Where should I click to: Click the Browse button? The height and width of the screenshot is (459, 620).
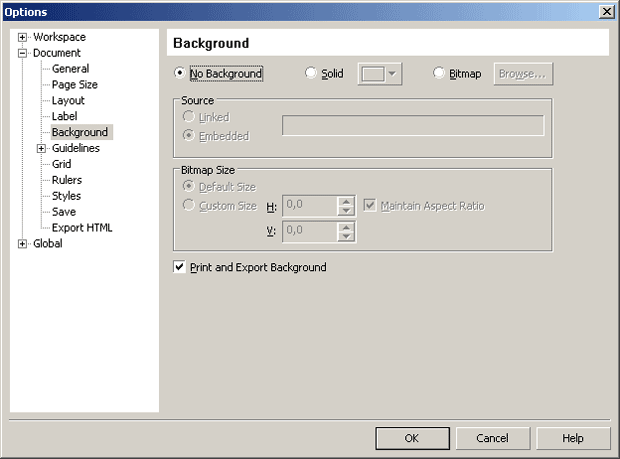coord(523,74)
